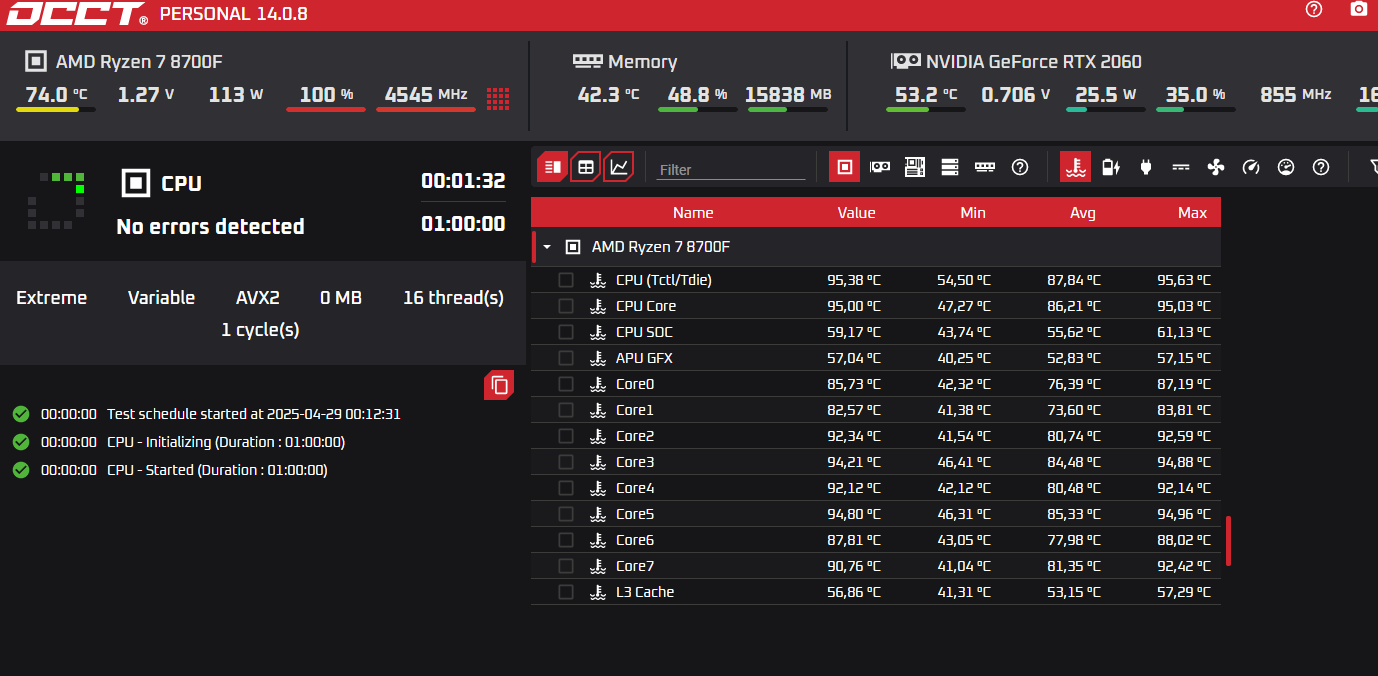Click 'CPU - Started' log entry

coord(217,470)
